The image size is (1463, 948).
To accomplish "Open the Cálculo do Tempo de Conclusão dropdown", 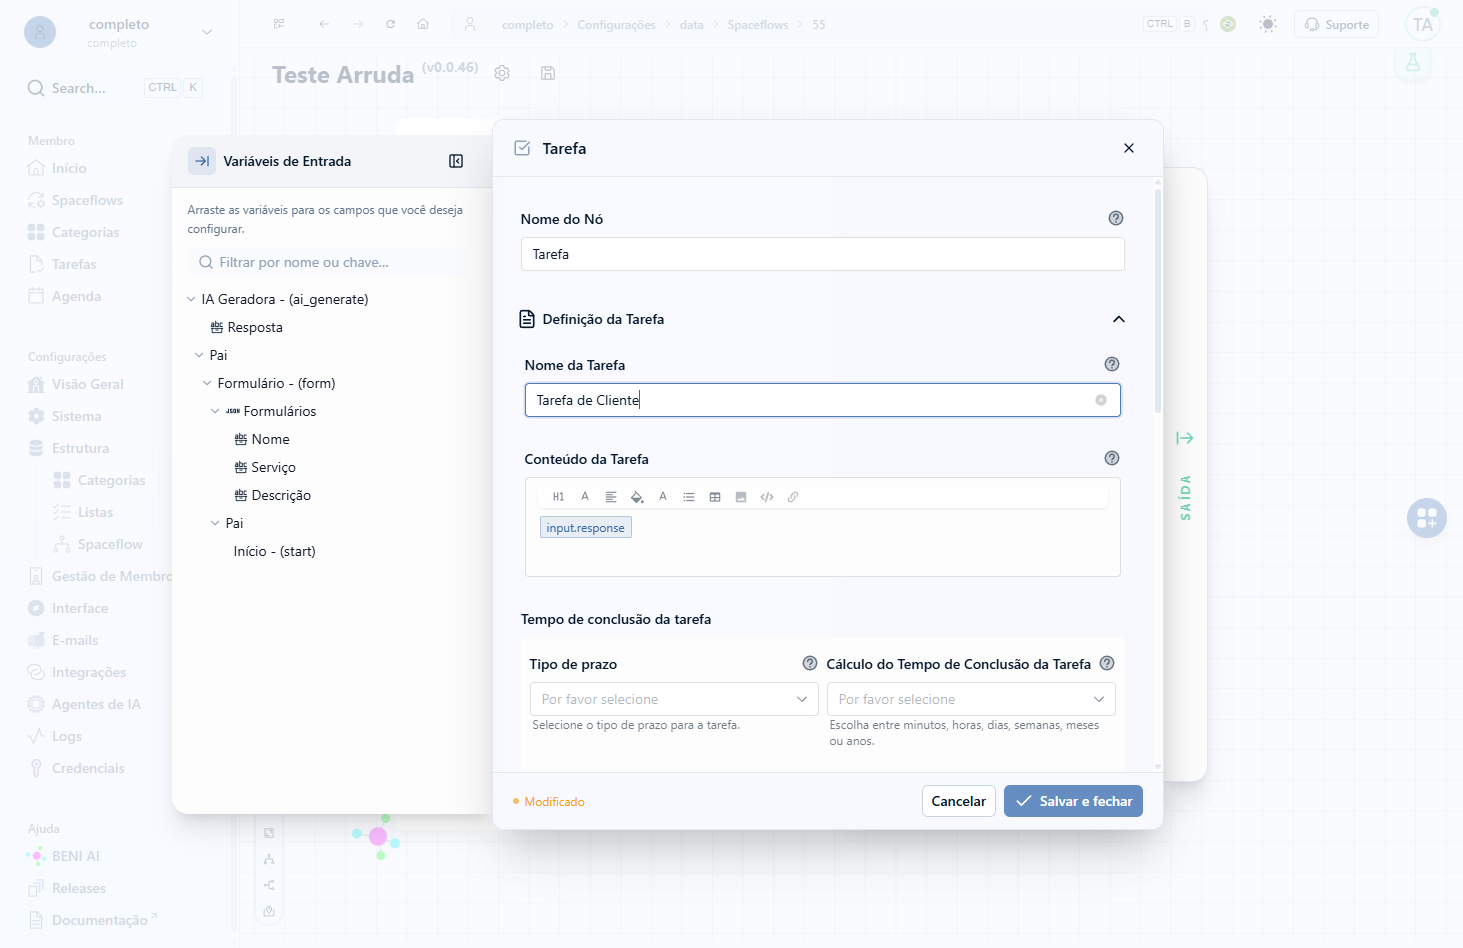I will click(x=971, y=699).
